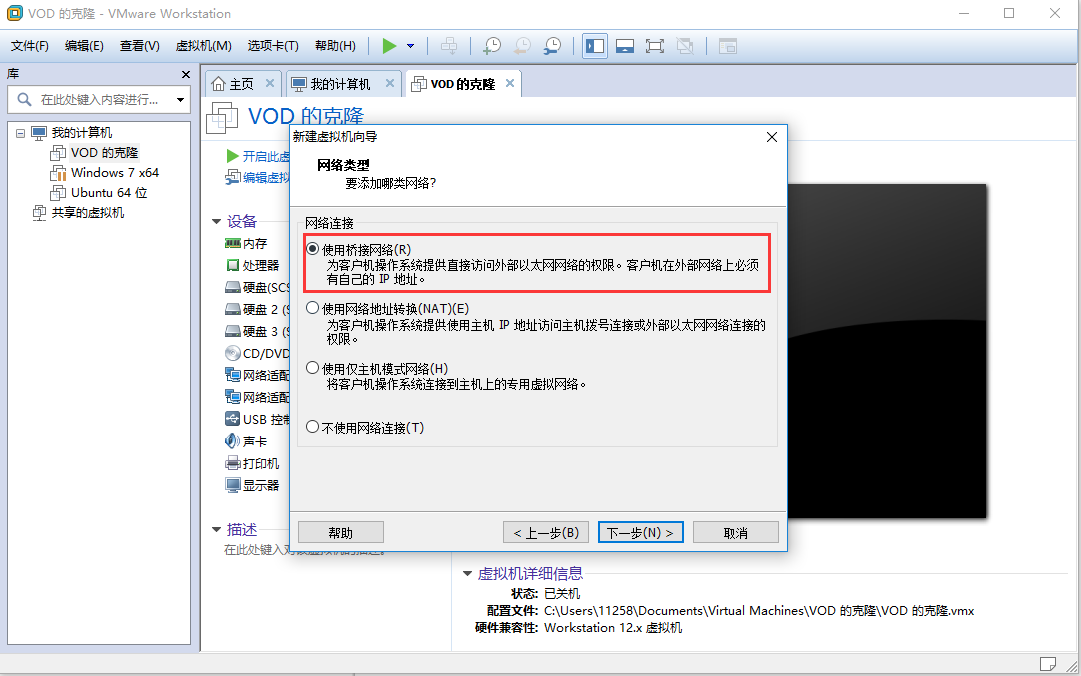Take a snapshot with the clock-plus icon

tap(492, 46)
